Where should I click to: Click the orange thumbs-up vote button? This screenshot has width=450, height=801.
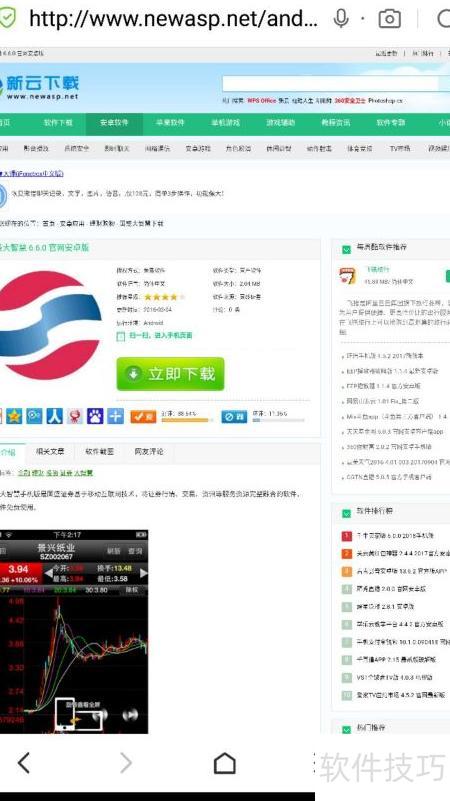[x=143, y=416]
